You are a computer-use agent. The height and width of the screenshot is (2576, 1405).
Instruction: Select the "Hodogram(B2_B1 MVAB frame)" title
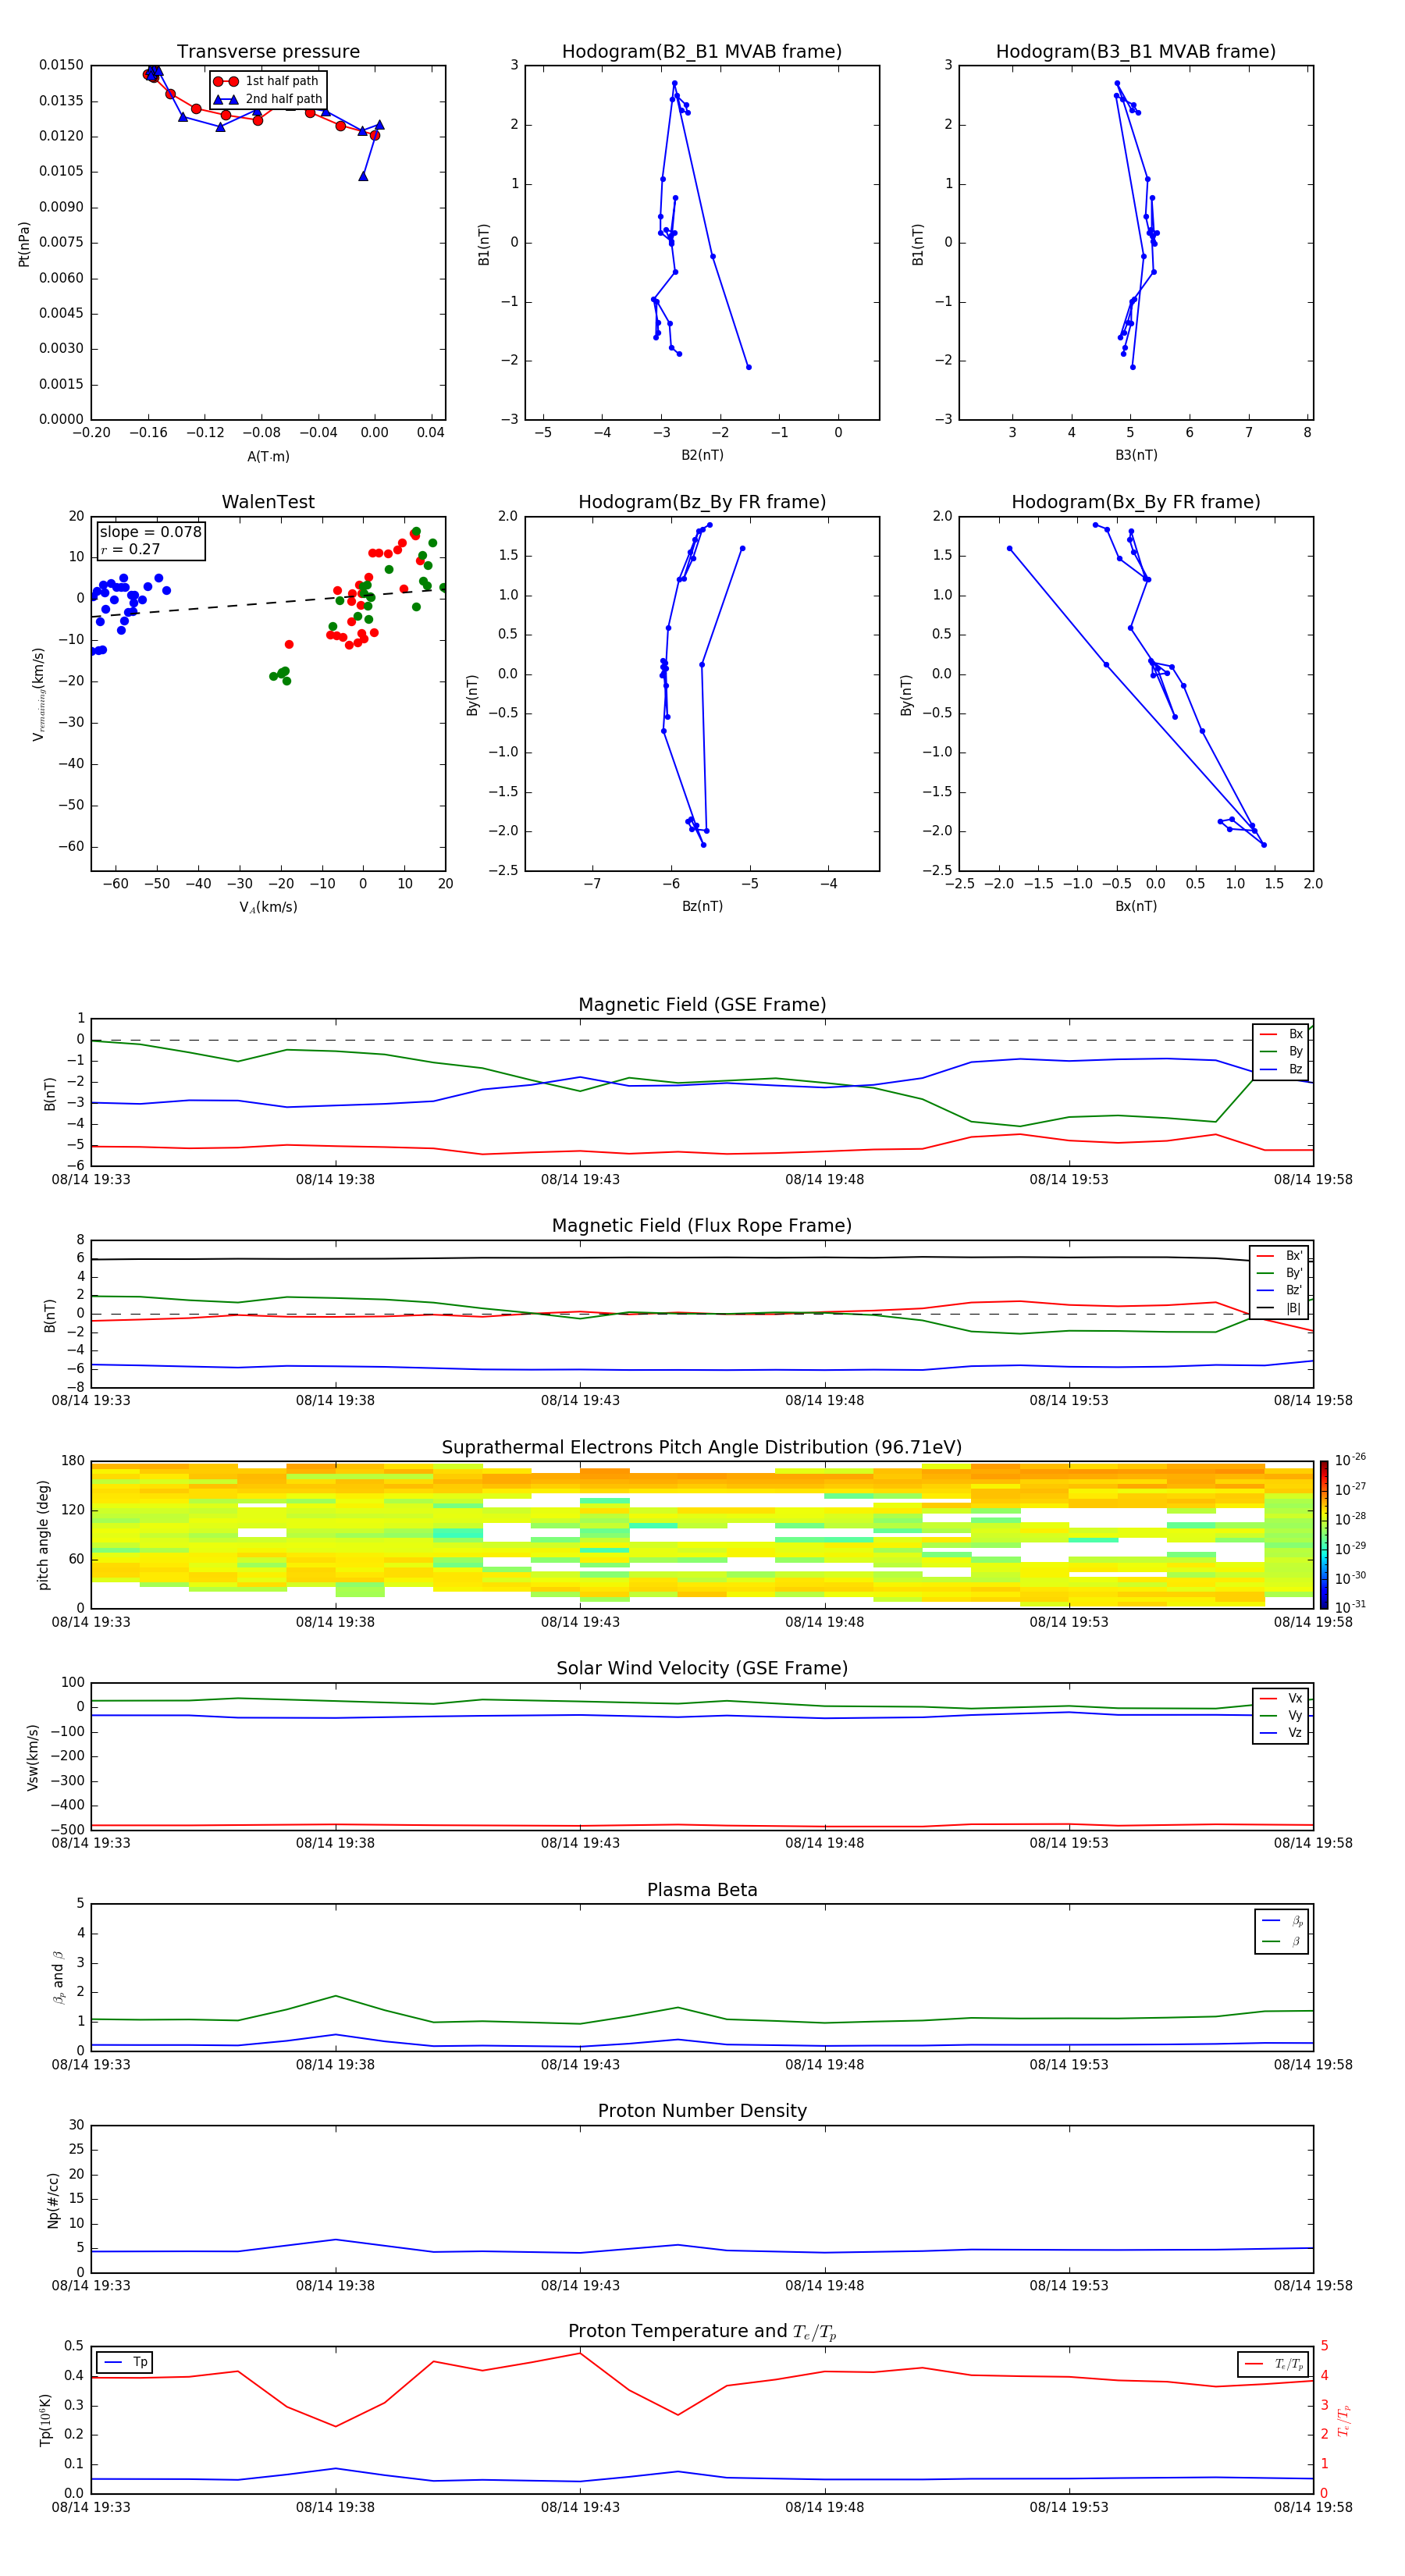[x=702, y=52]
